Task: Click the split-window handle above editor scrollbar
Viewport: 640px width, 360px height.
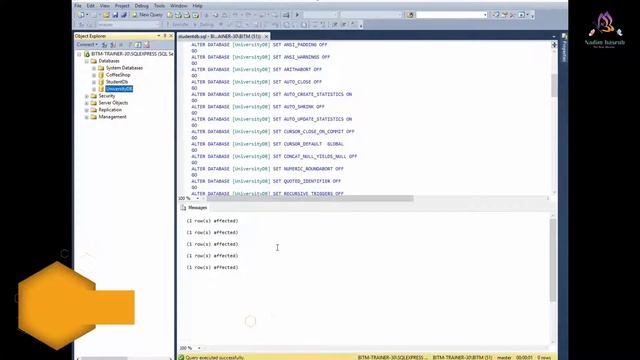Action: pos(554,45)
